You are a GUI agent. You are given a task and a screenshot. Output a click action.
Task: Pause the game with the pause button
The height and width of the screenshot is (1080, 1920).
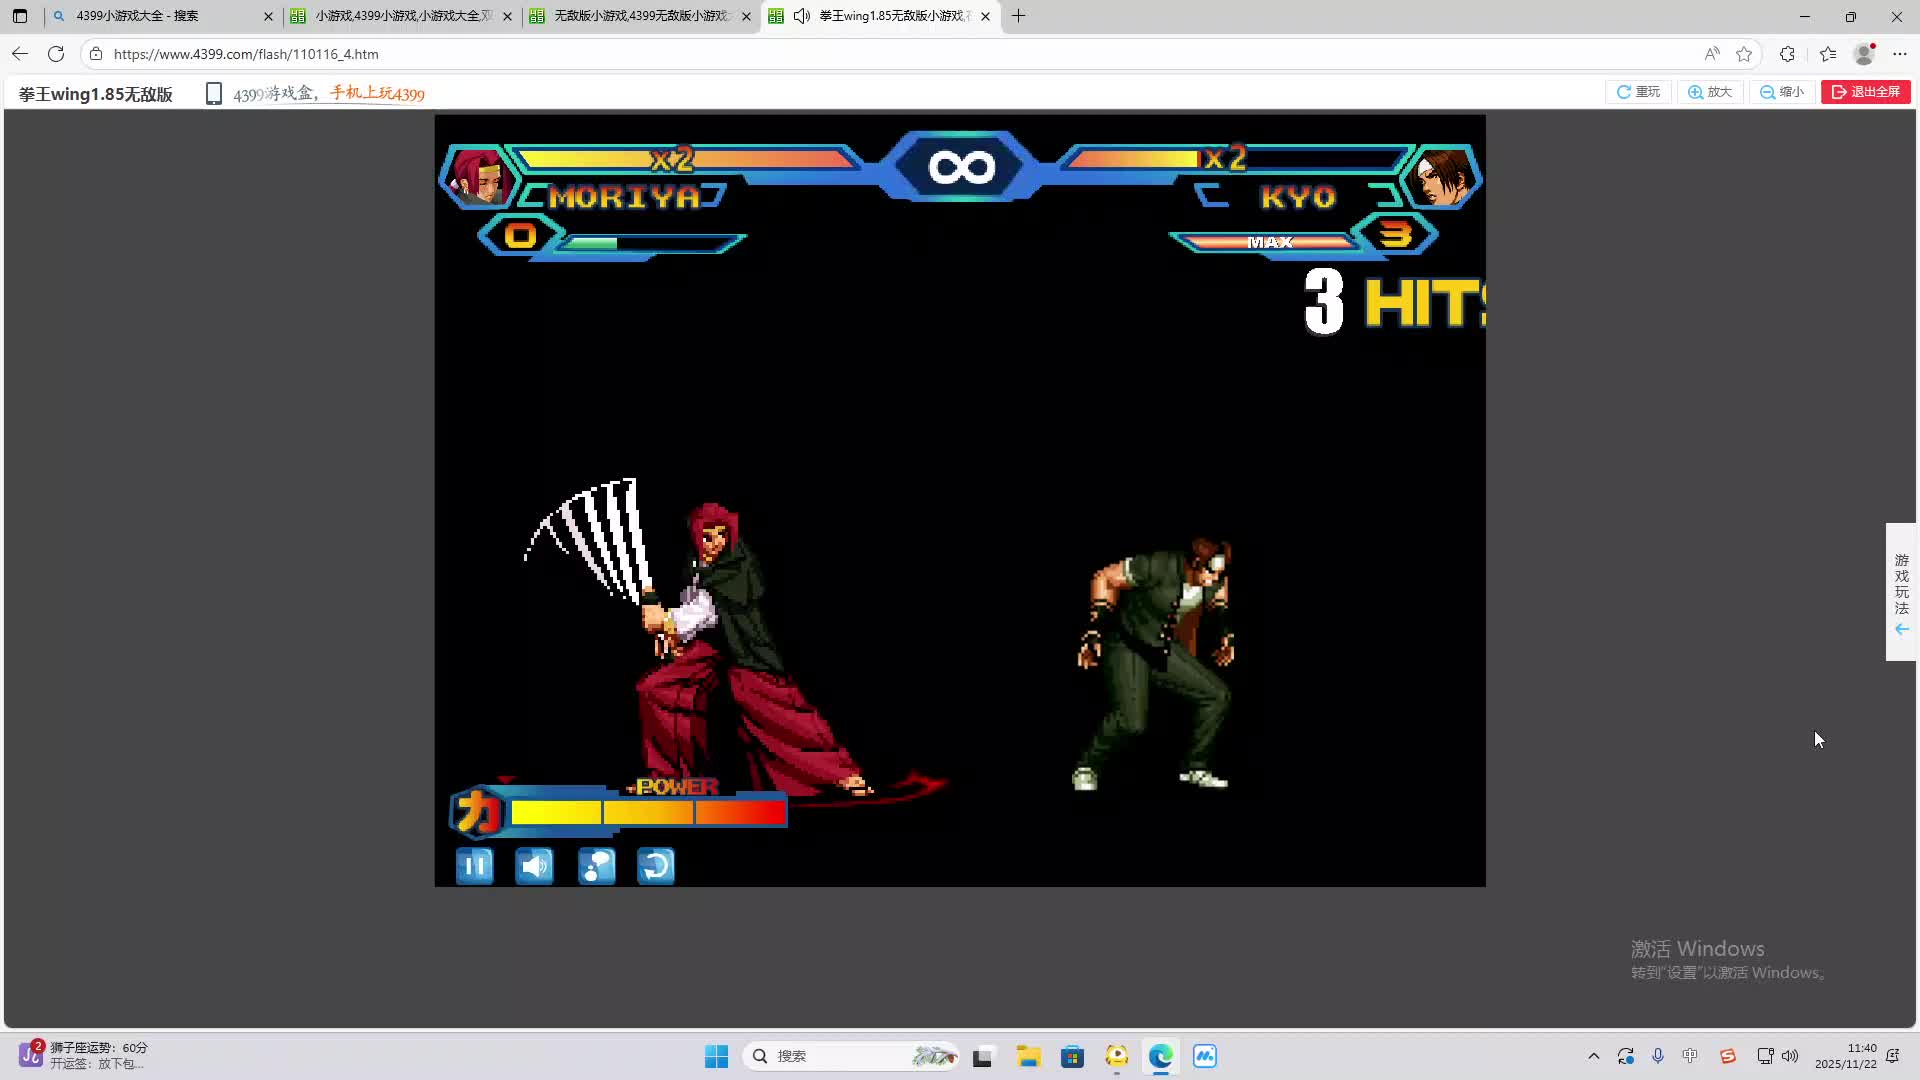pyautogui.click(x=474, y=866)
